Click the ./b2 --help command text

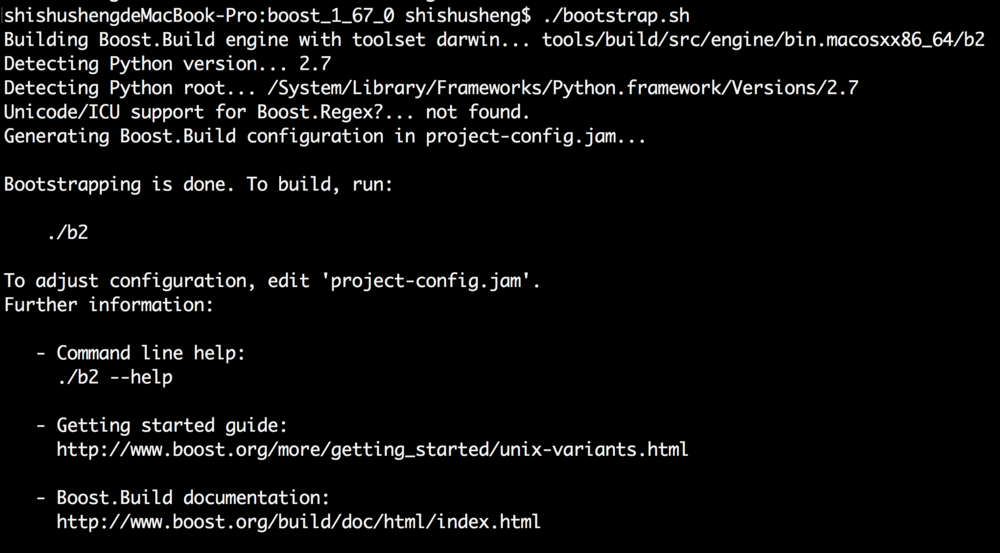[114, 377]
